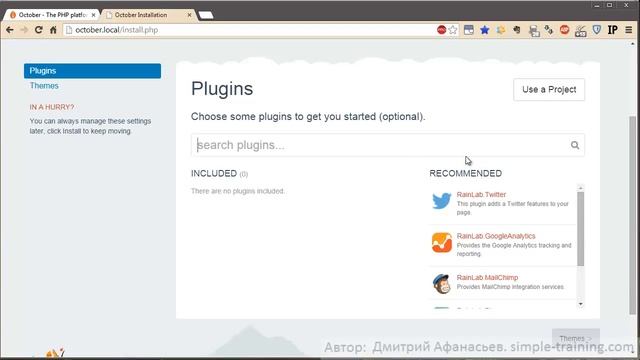Click the 'IN A HURRY?' heading
Viewport: 640px width, 360px height.
(x=52, y=107)
